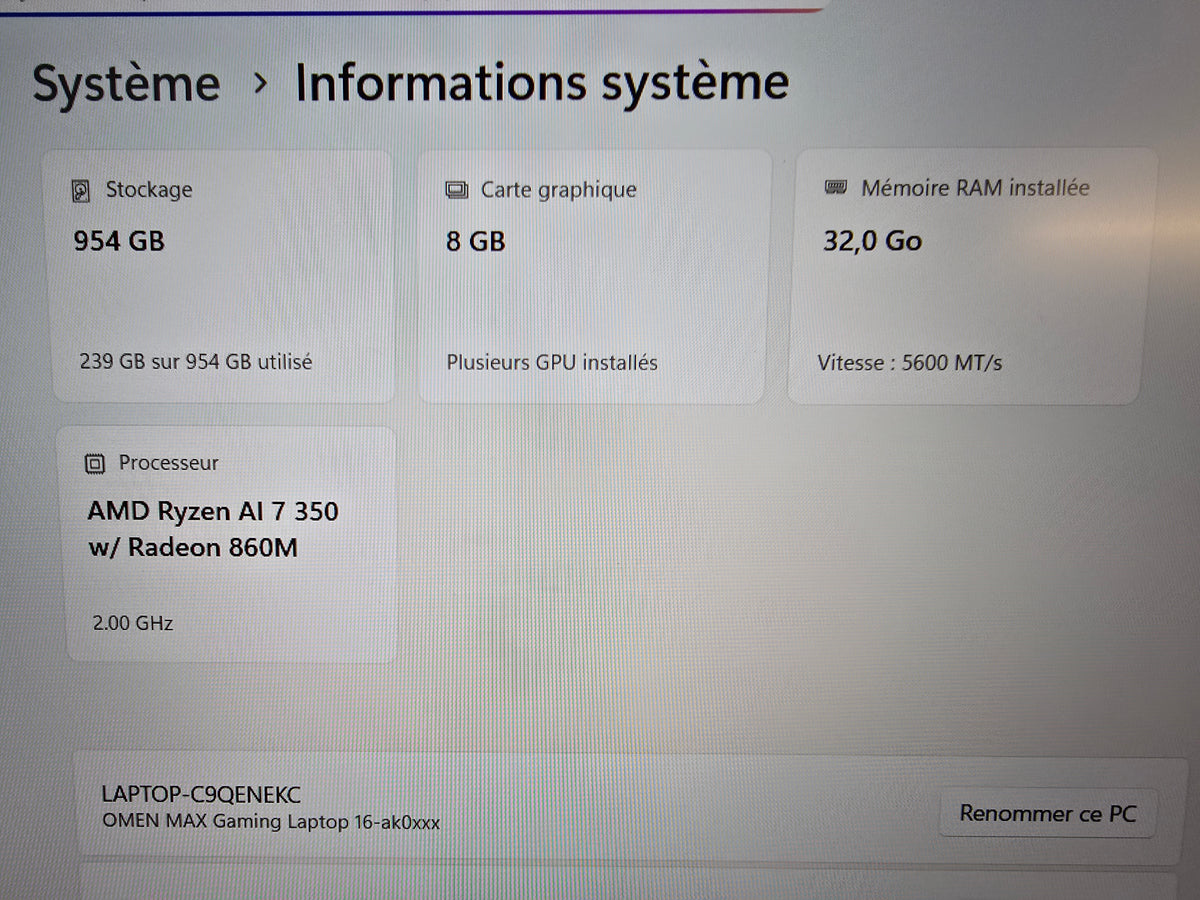The image size is (1200, 900).
Task: Select the AMD Ryzen AI 7 350 text
Action: click(x=213, y=511)
